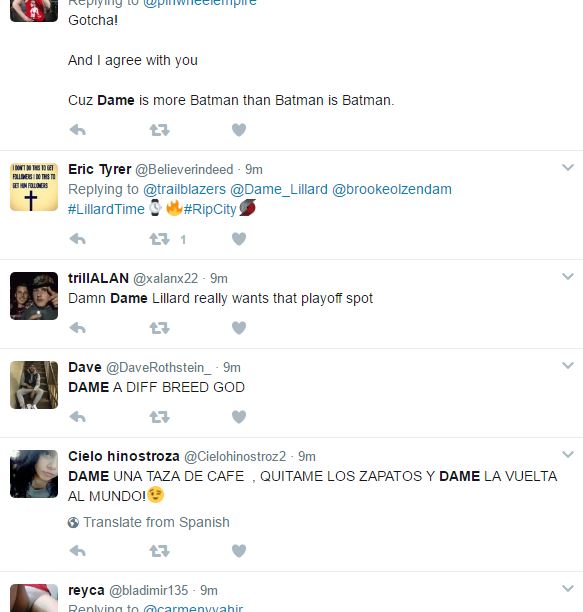
Task: Open more options on Eric Tyrer's tweet
Action: pos(568,167)
